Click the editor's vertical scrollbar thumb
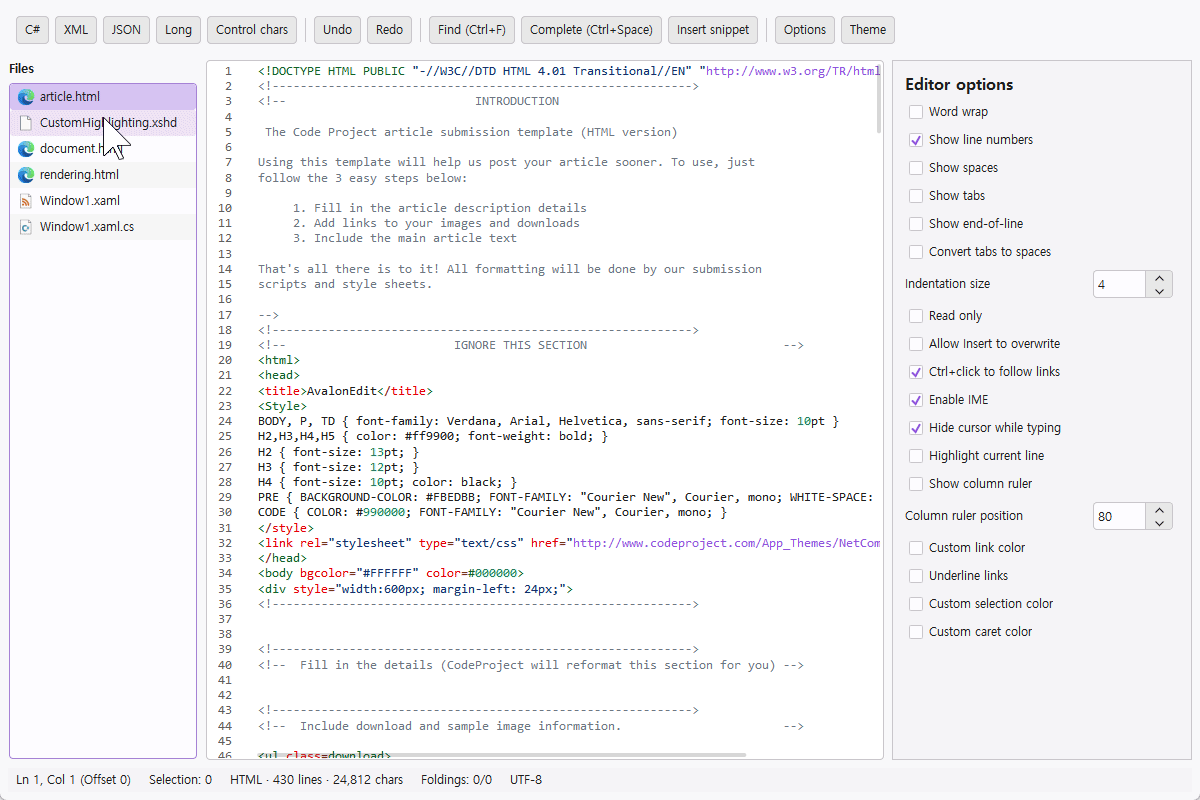This screenshot has height=800, width=1200. pos(880,98)
